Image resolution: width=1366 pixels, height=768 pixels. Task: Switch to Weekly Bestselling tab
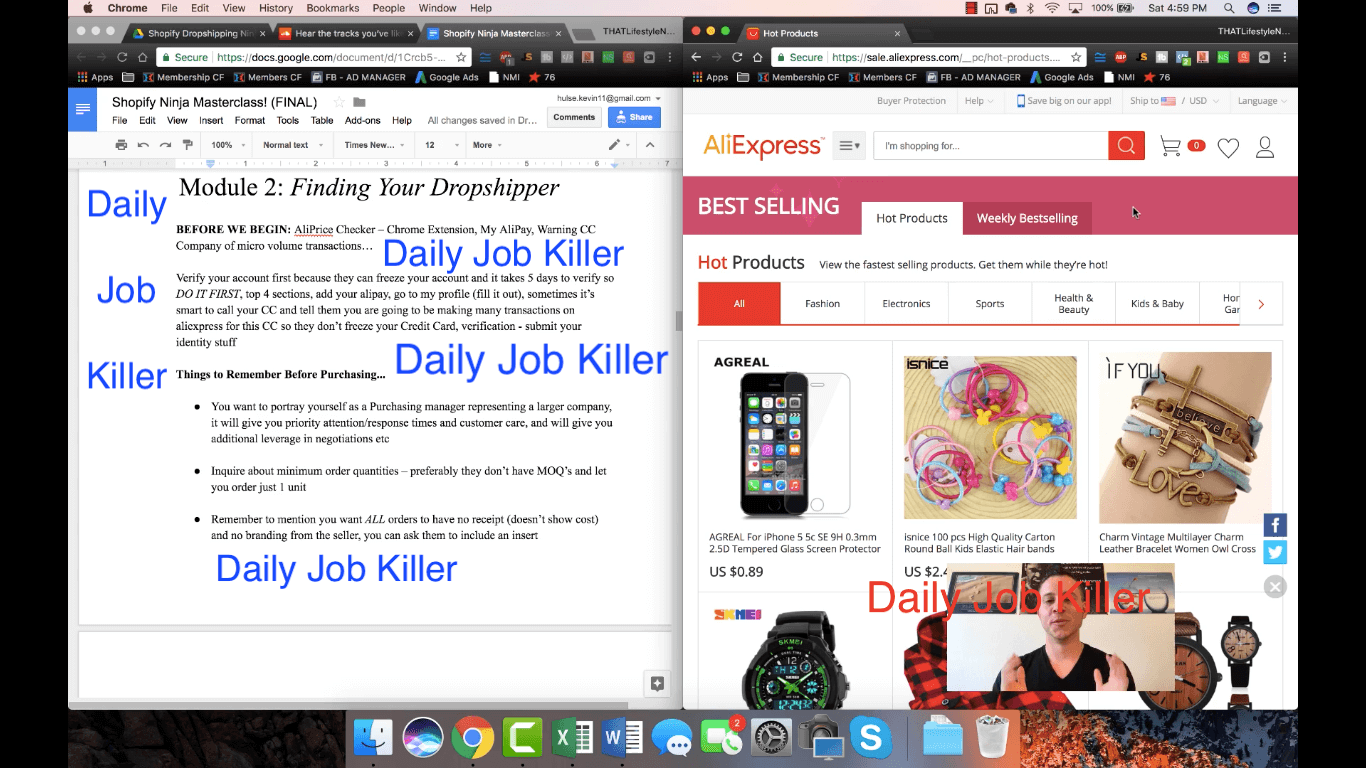(1027, 218)
